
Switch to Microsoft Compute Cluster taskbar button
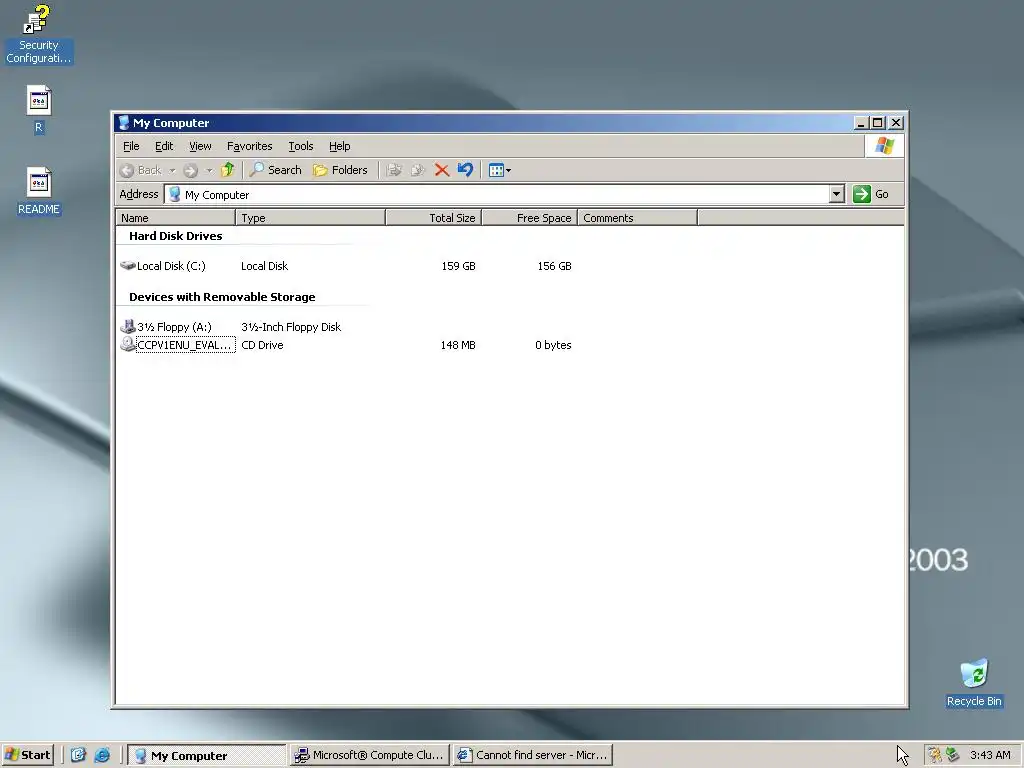pyautogui.click(x=370, y=755)
